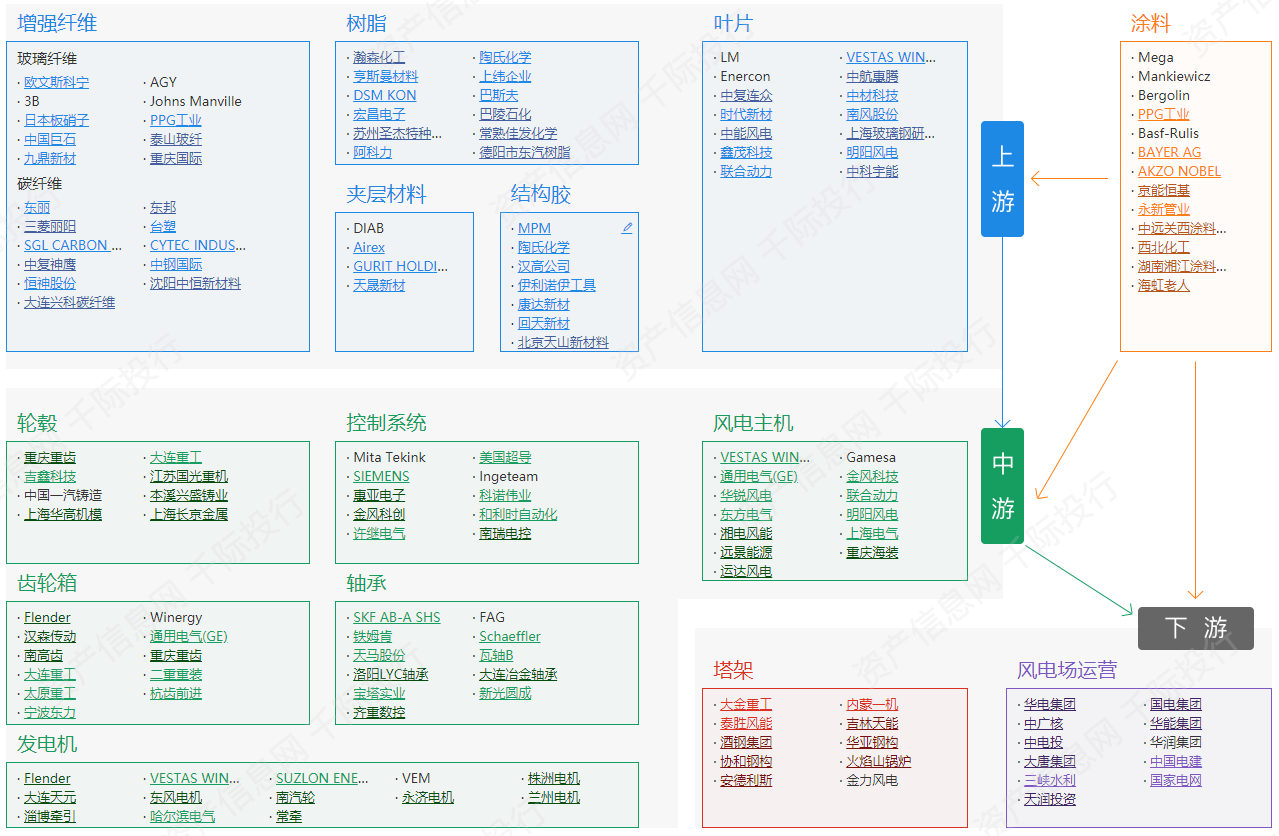The width and height of the screenshot is (1279, 836).
Task: Open the 大连兴科碳纤维 link
Action: tap(69, 302)
